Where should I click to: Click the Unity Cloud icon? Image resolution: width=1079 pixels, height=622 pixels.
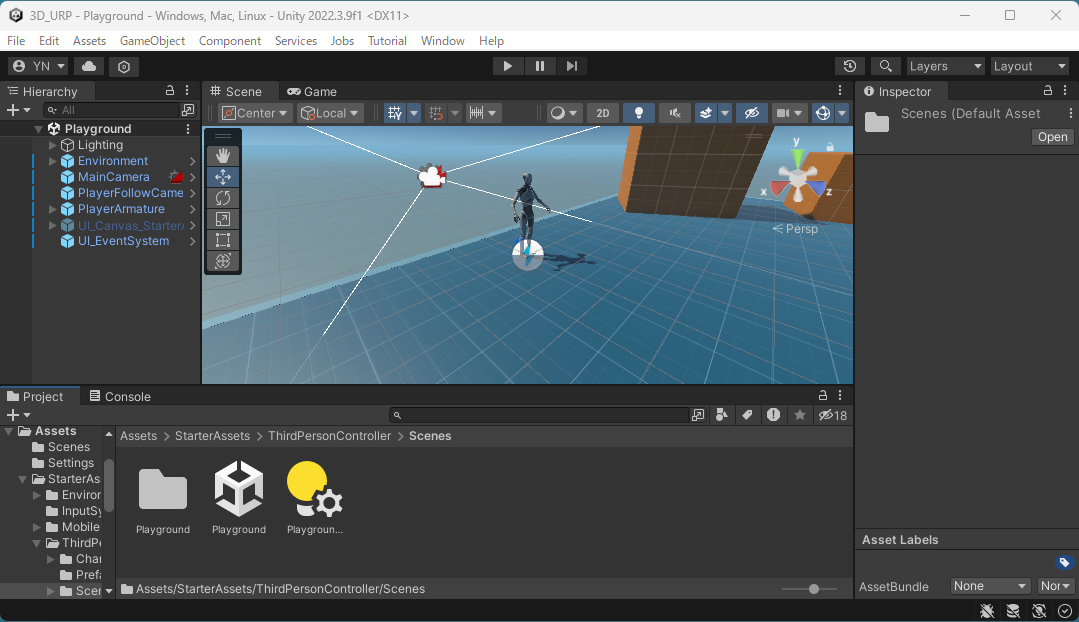(x=89, y=66)
